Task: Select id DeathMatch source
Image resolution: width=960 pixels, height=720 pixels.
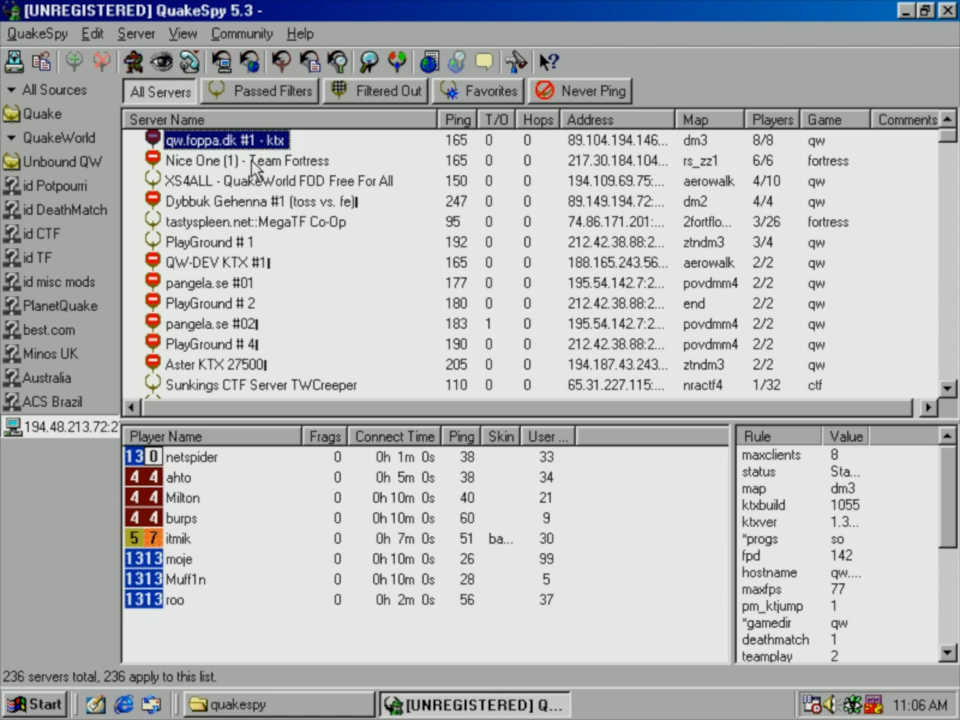Action: click(x=55, y=209)
